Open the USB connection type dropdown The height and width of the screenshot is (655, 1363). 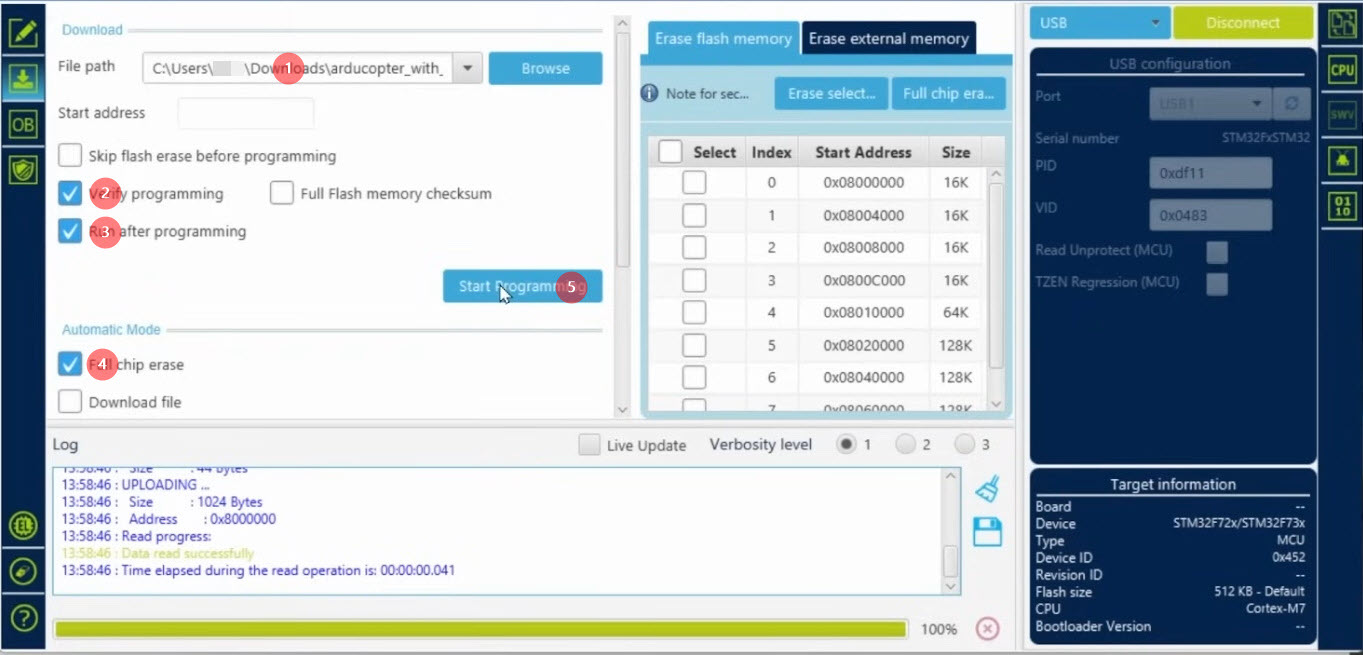(x=1099, y=23)
